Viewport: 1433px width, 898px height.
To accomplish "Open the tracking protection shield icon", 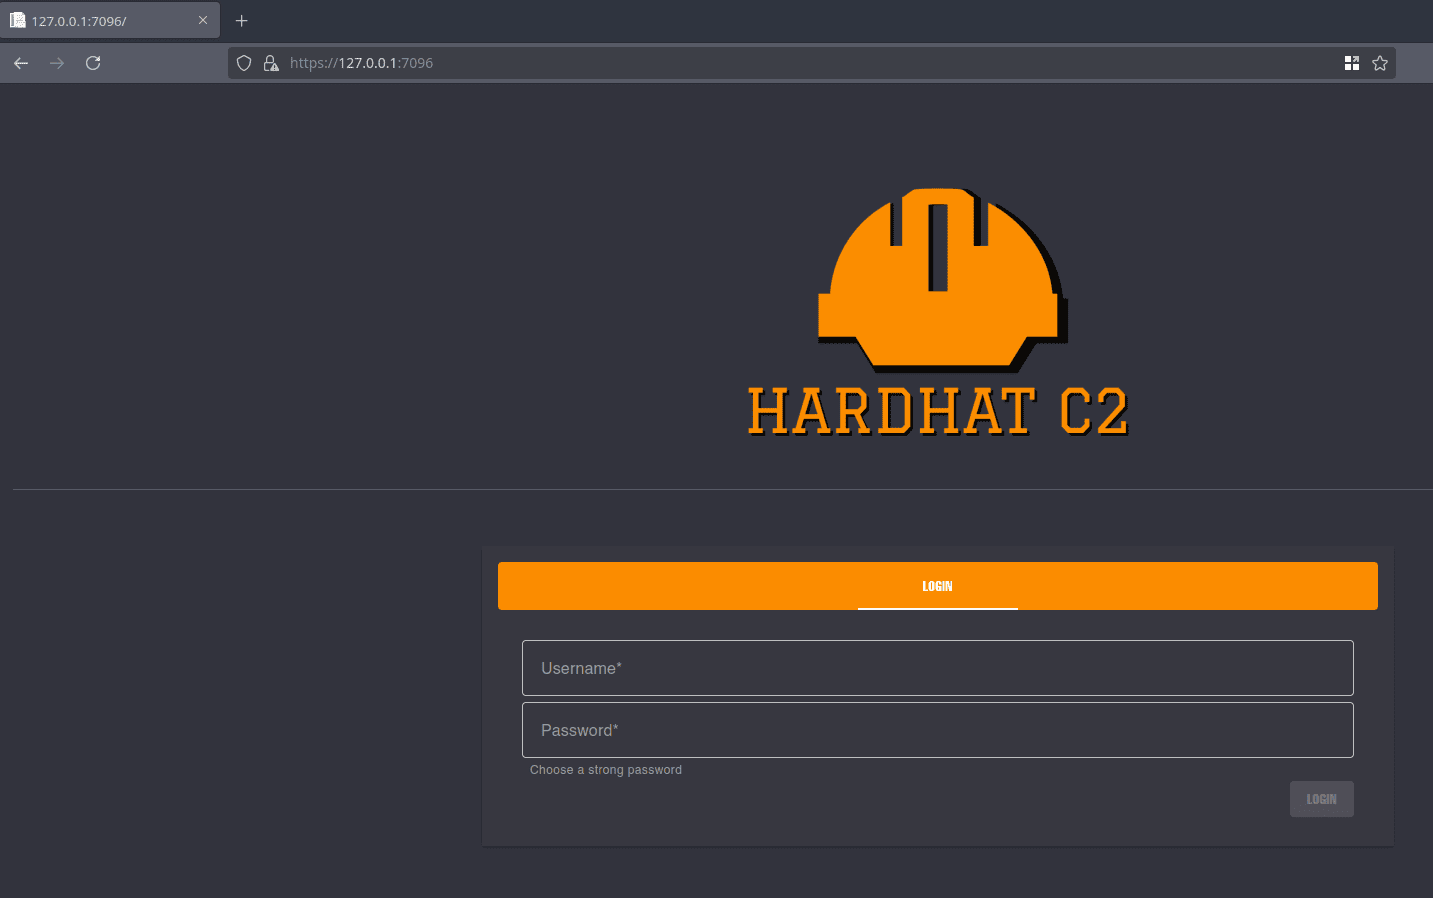I will click(x=244, y=63).
